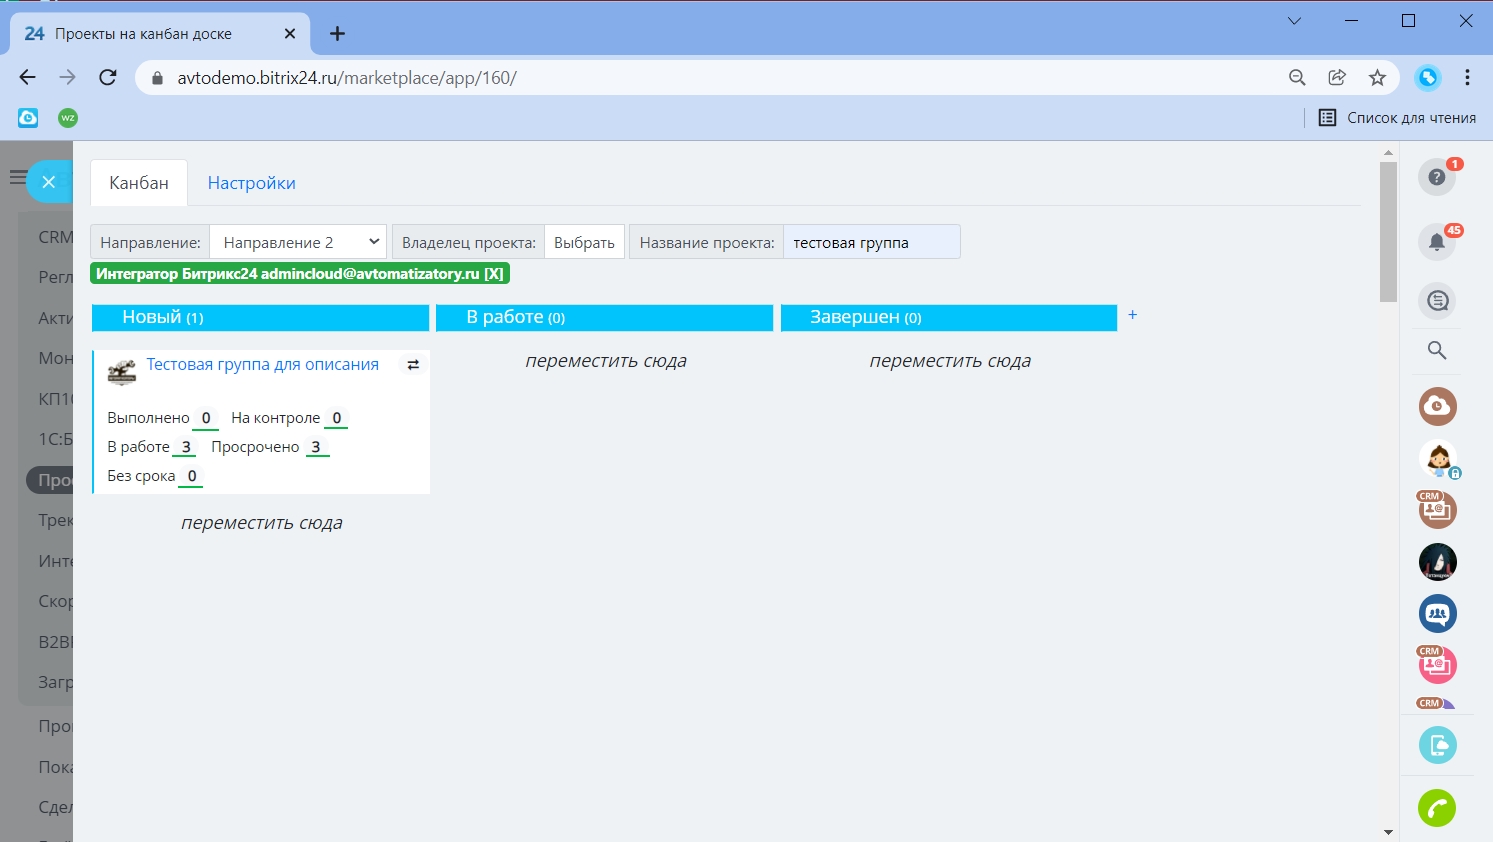
Task: Click the help question mark icon
Action: tap(1436, 177)
